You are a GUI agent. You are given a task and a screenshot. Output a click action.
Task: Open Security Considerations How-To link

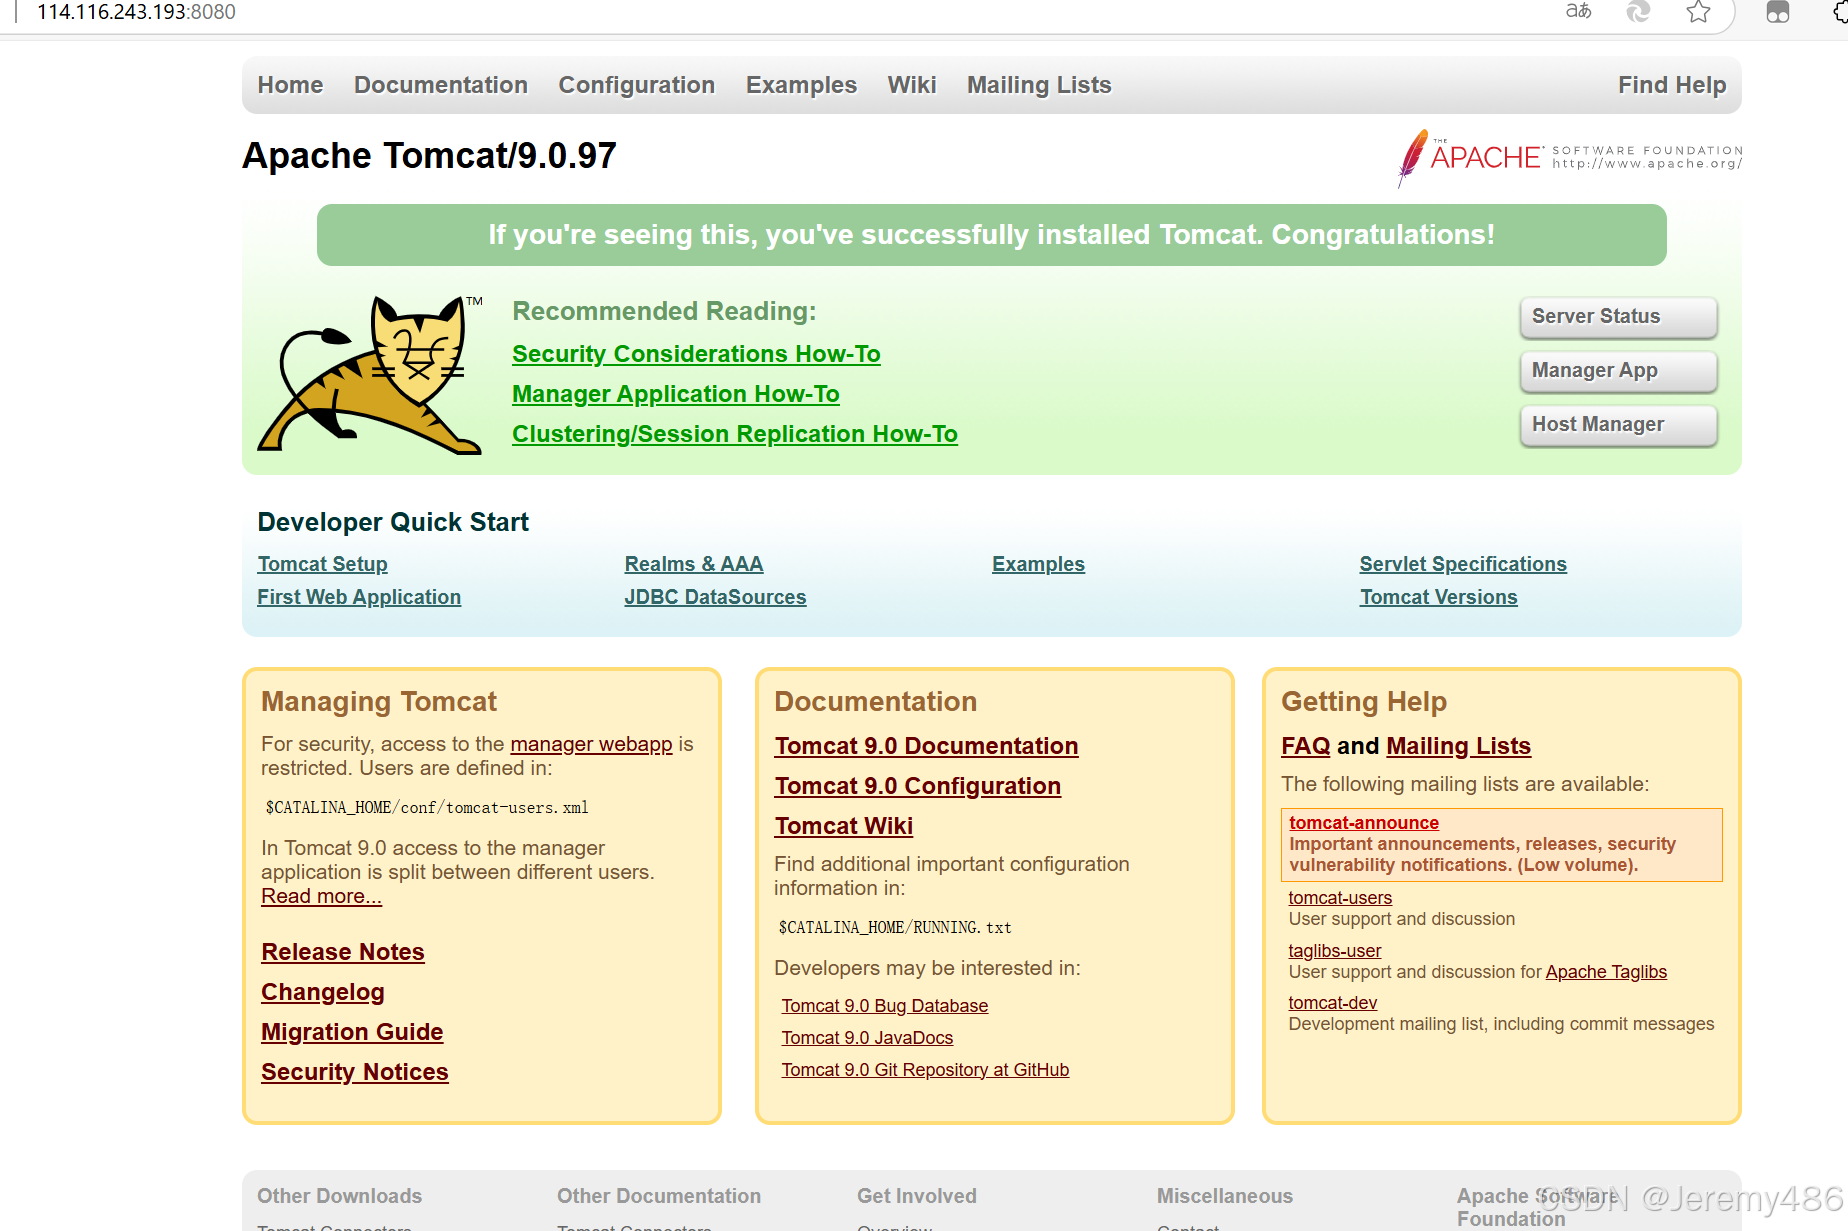click(x=696, y=354)
